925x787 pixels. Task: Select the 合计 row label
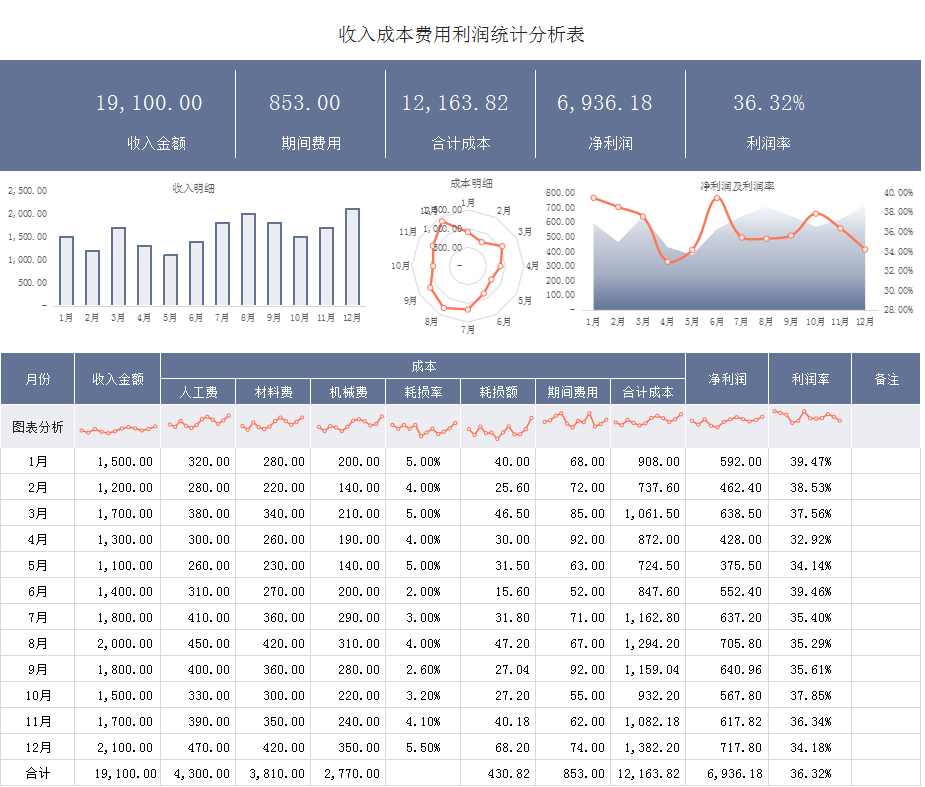pos(38,773)
